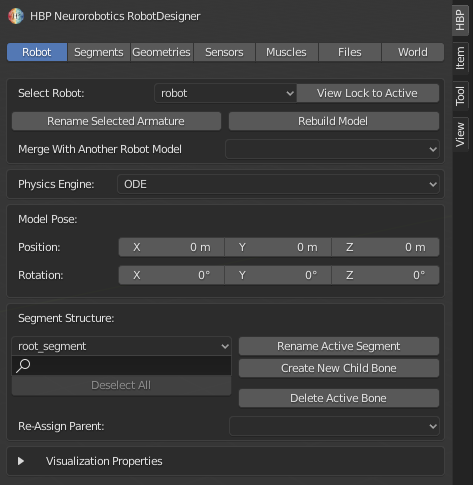Click Rename Selected Armature
Screen dimensions: 473x485
[116, 121]
